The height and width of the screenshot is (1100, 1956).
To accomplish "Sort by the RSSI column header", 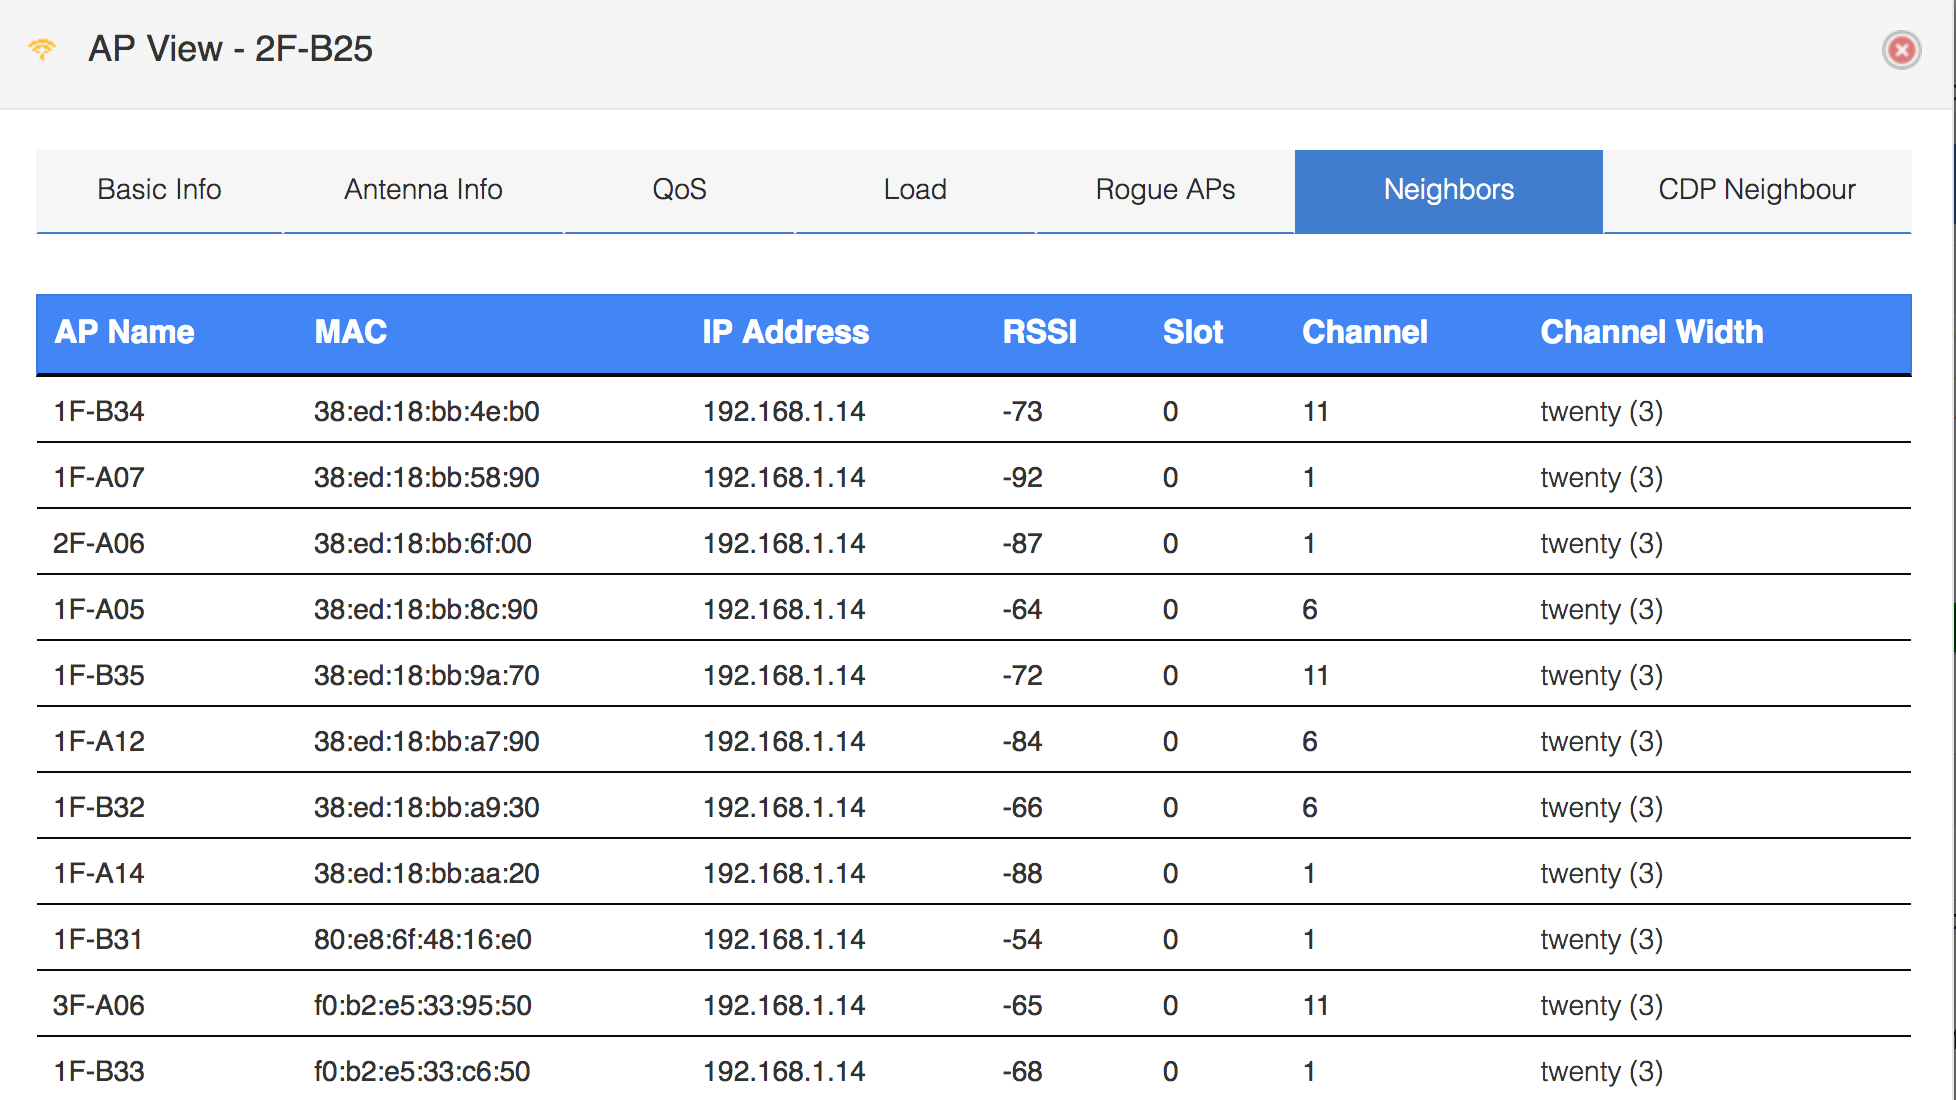I will click(x=1040, y=332).
